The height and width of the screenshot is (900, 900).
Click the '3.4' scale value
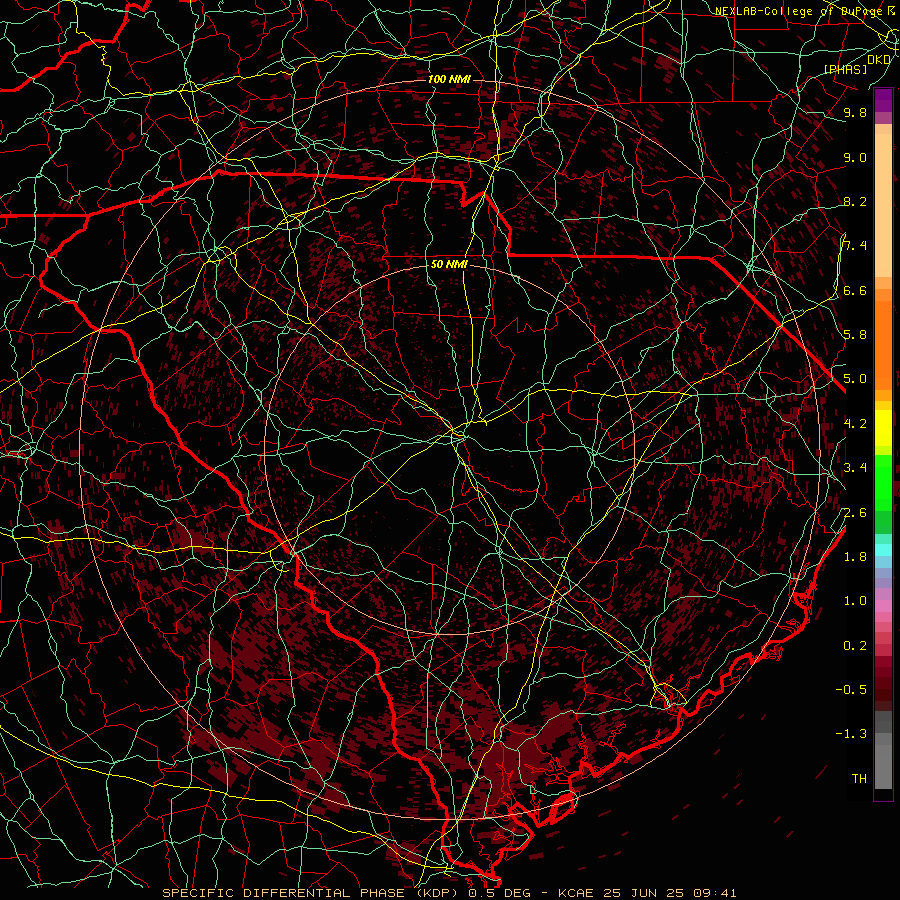(x=855, y=468)
